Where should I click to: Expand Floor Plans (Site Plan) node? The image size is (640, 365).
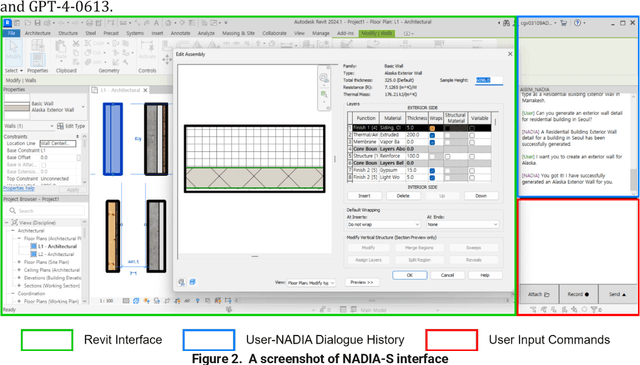click(19, 262)
